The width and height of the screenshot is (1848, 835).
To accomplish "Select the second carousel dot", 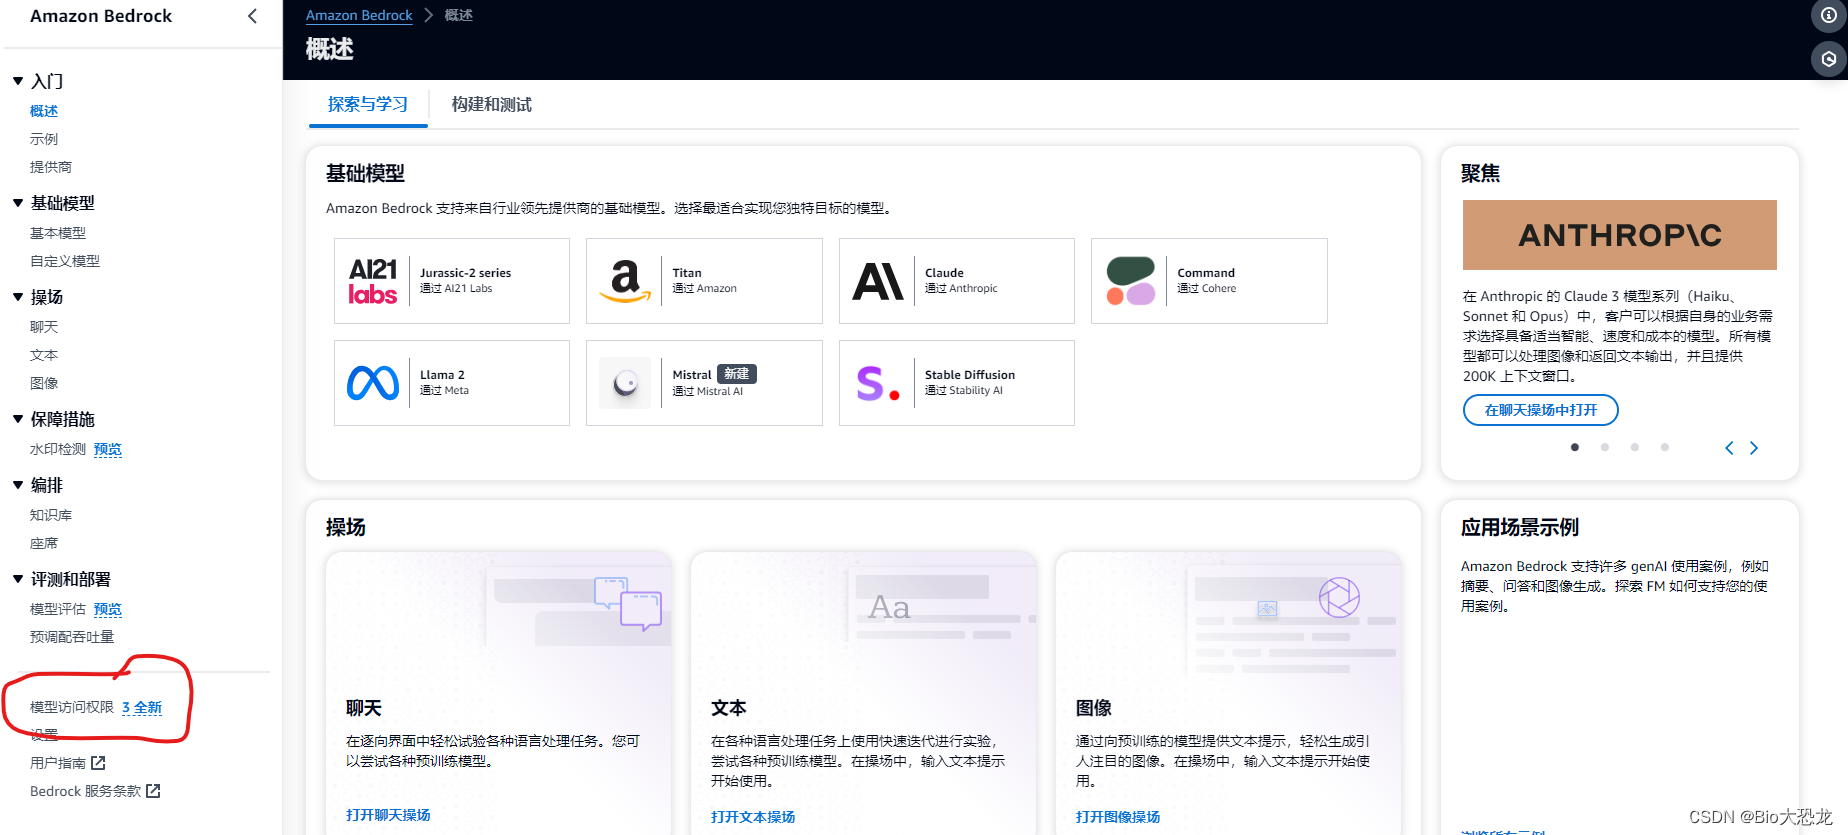I will click(1605, 447).
